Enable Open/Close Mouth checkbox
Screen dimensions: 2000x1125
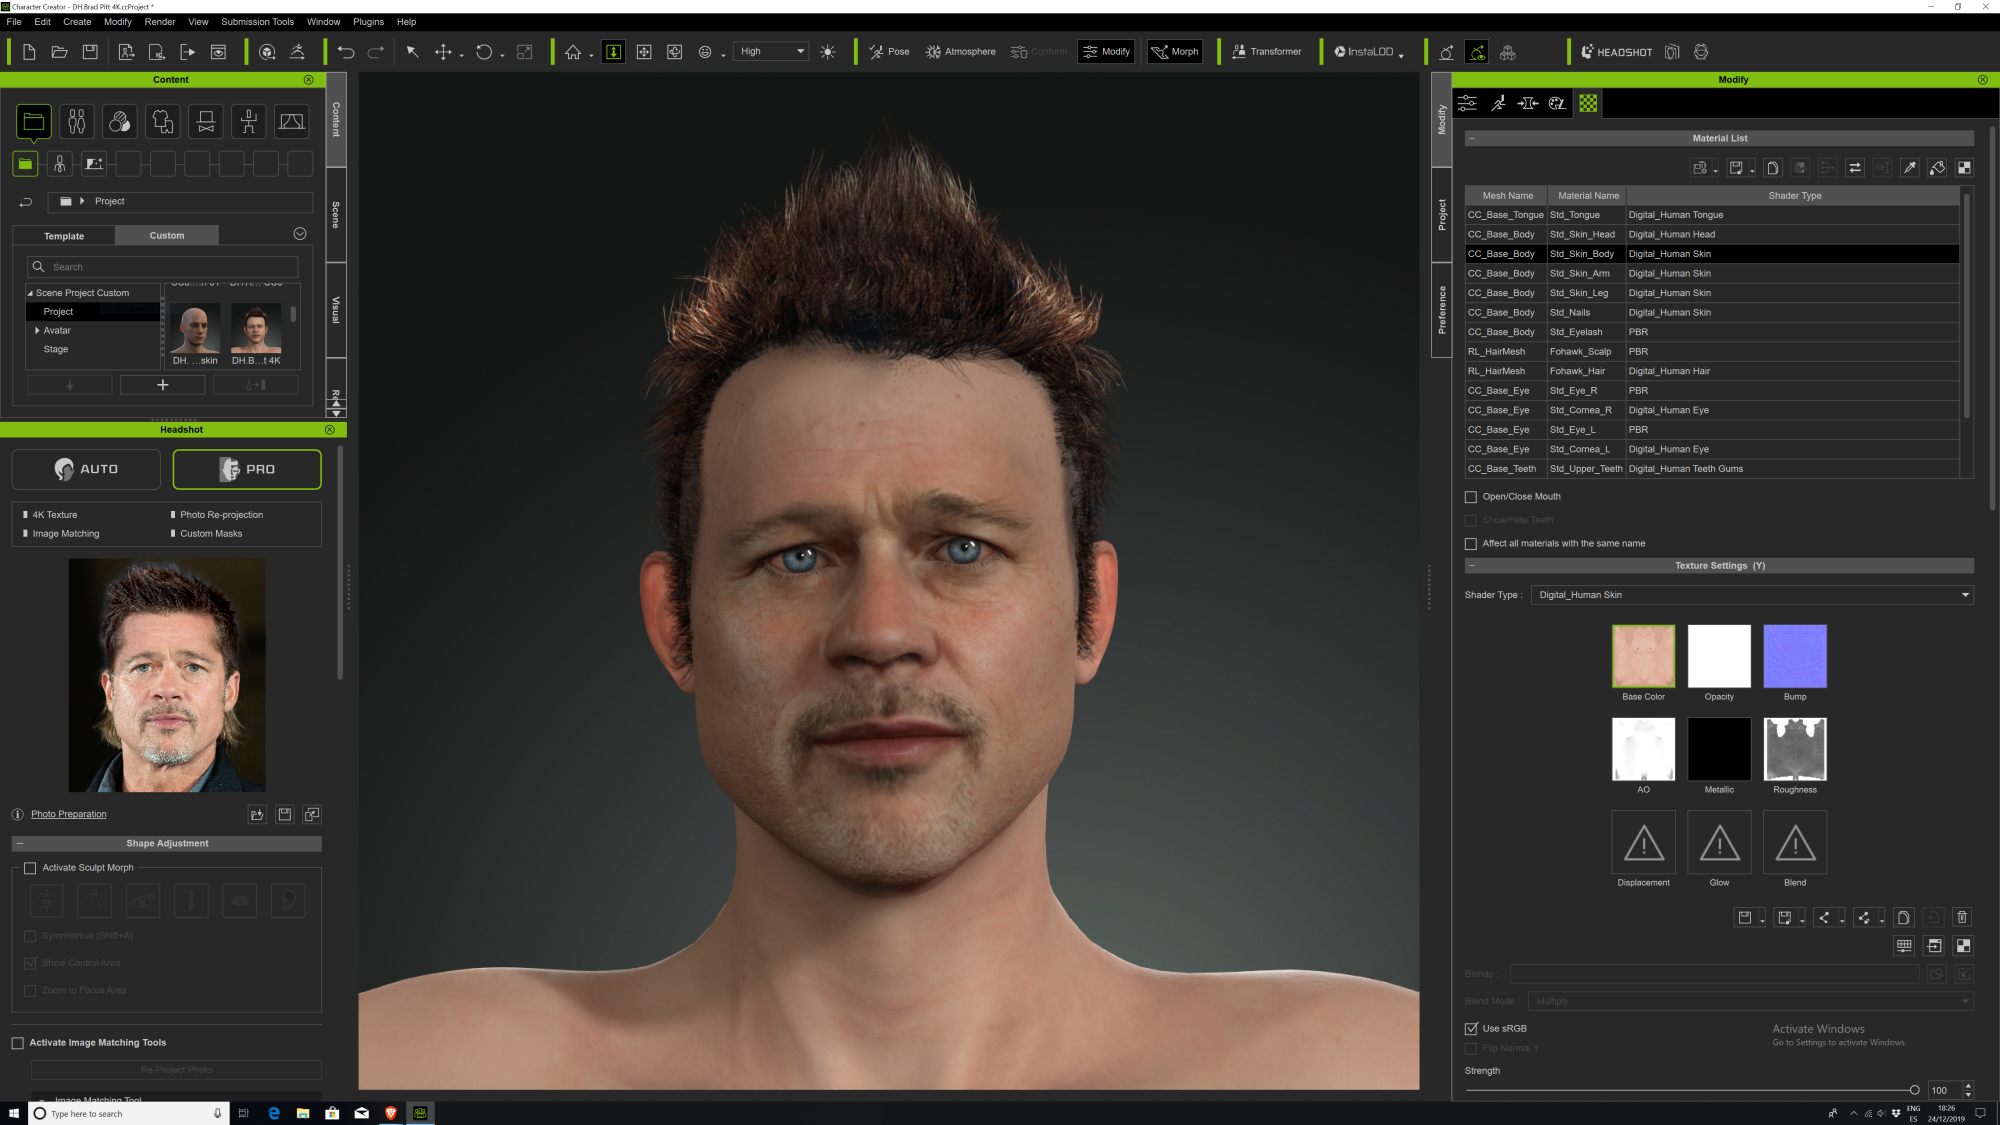[1470, 497]
